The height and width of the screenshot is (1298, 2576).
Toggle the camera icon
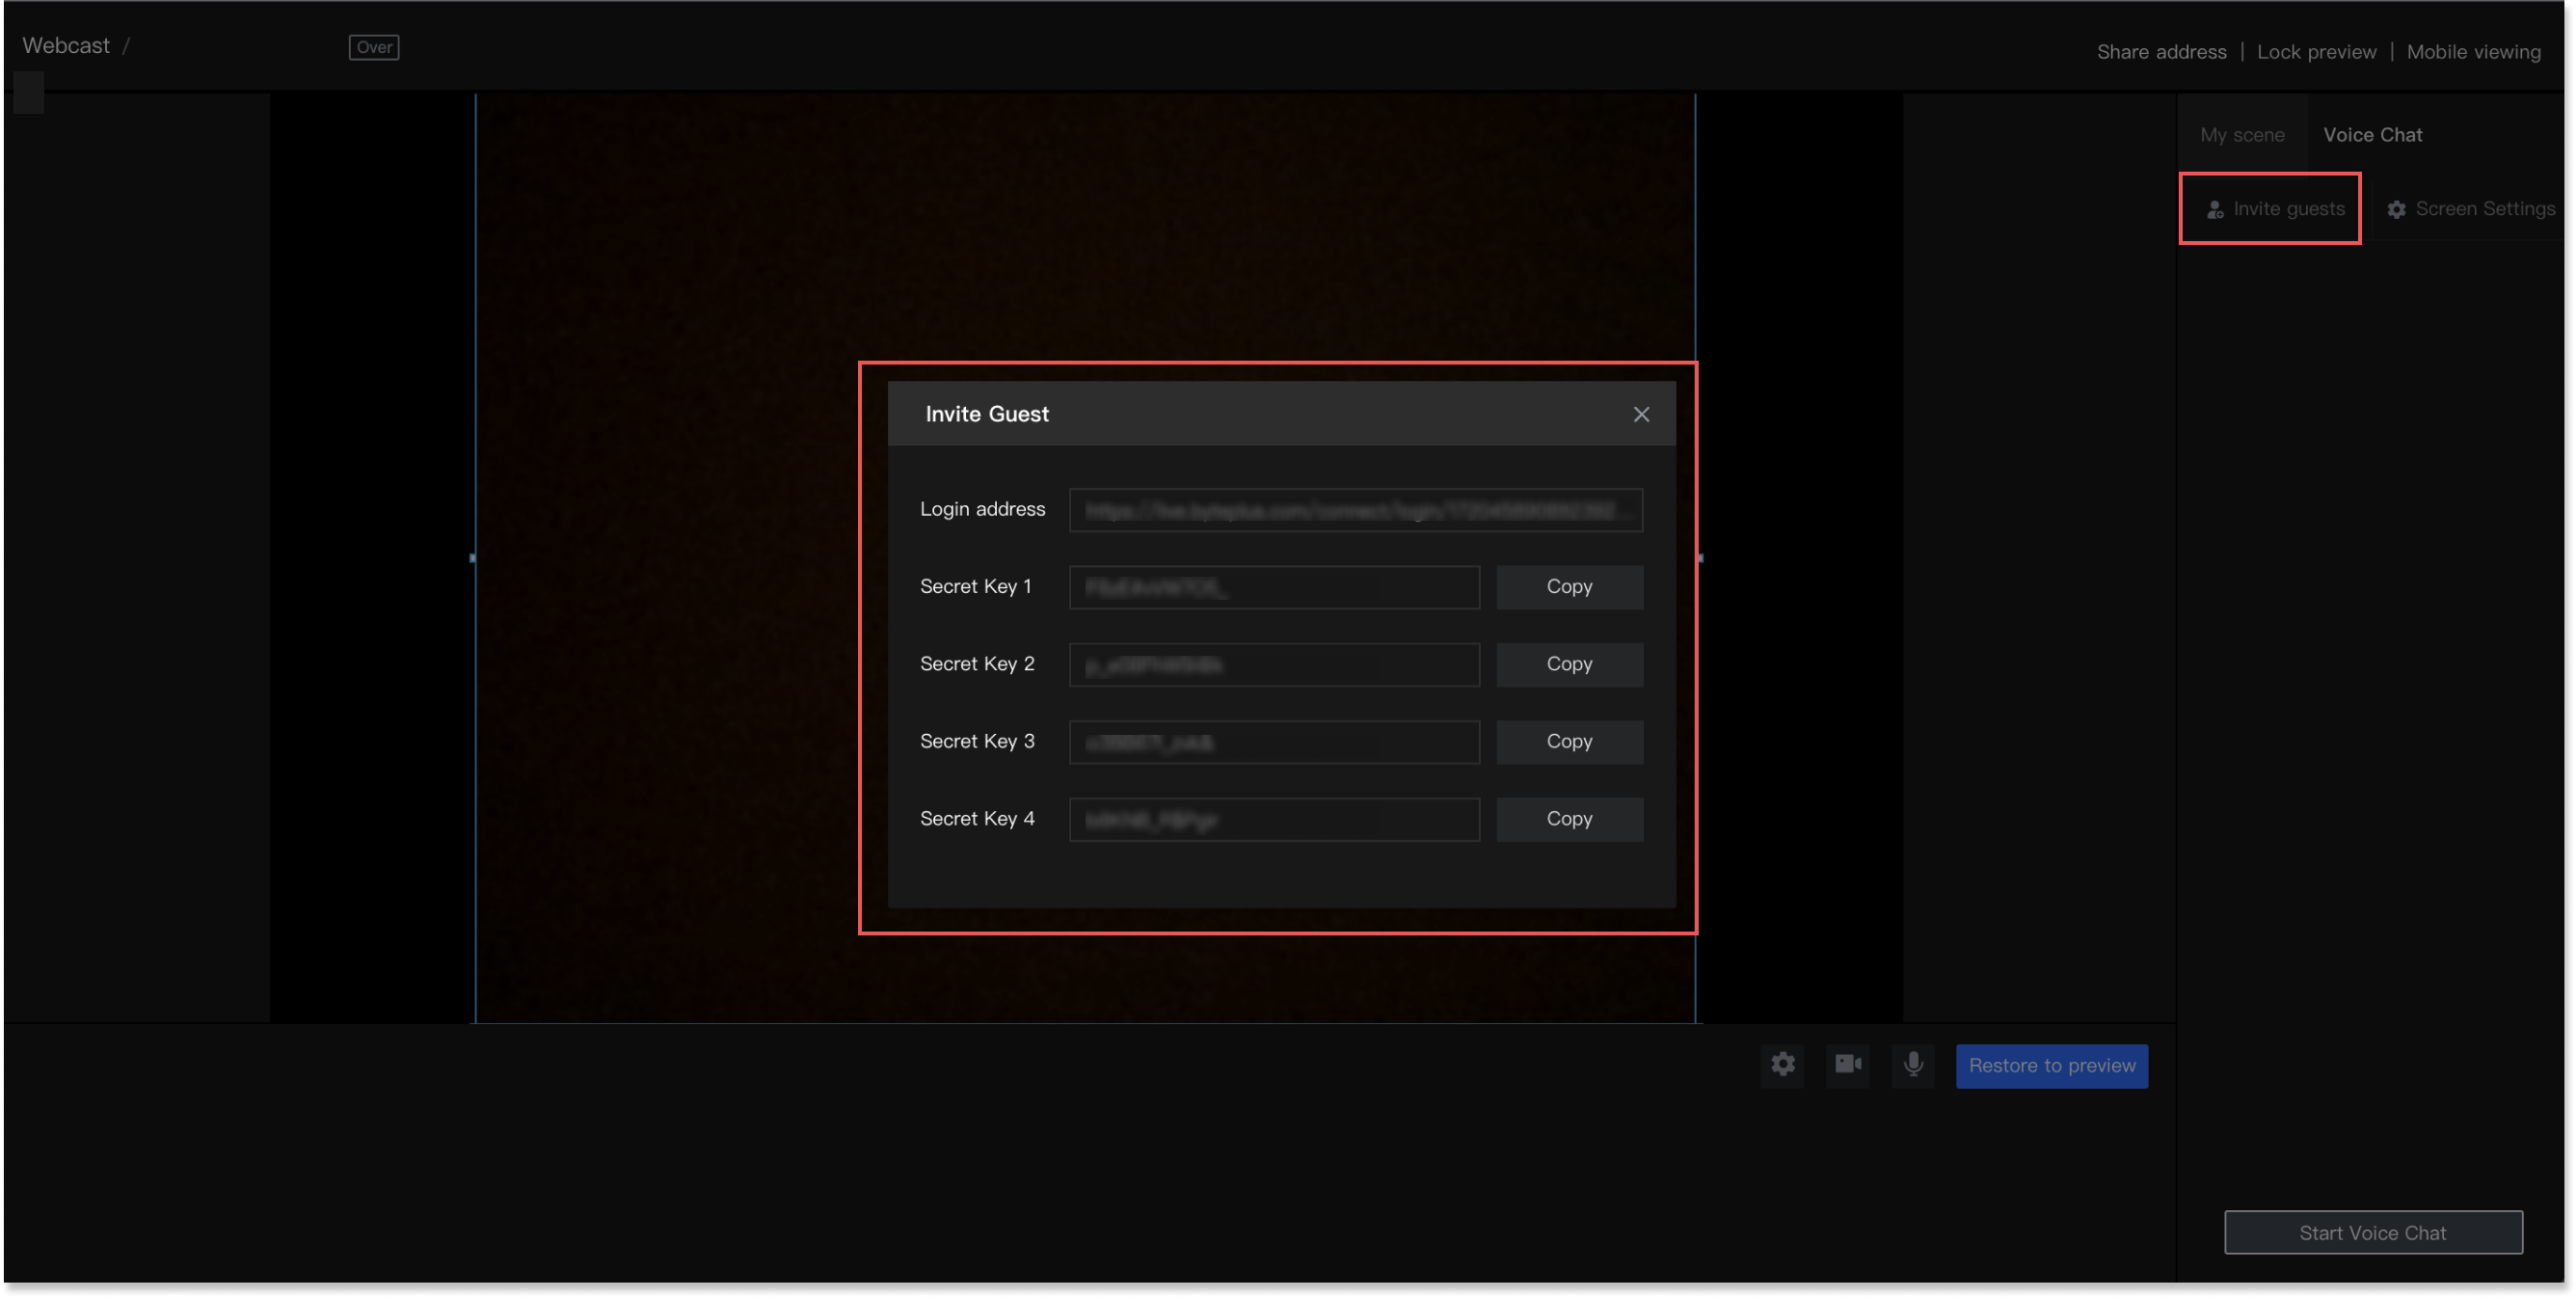pyautogui.click(x=1847, y=1065)
